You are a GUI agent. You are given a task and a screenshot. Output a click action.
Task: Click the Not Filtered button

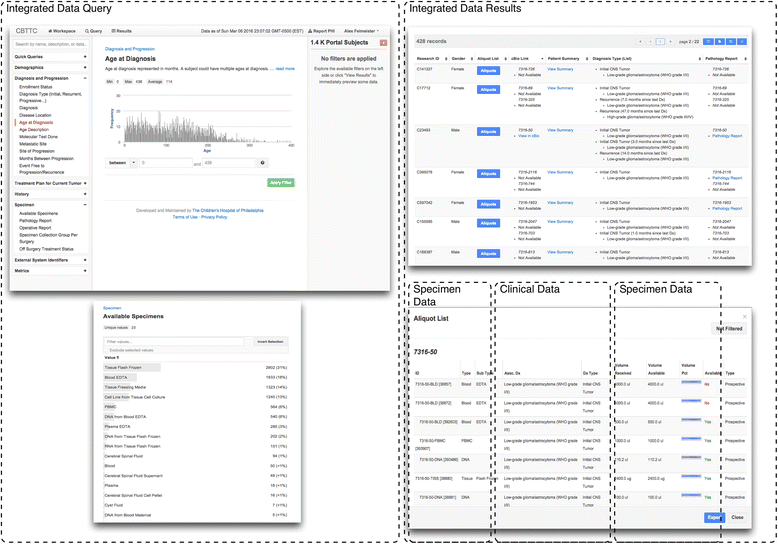[x=729, y=329]
